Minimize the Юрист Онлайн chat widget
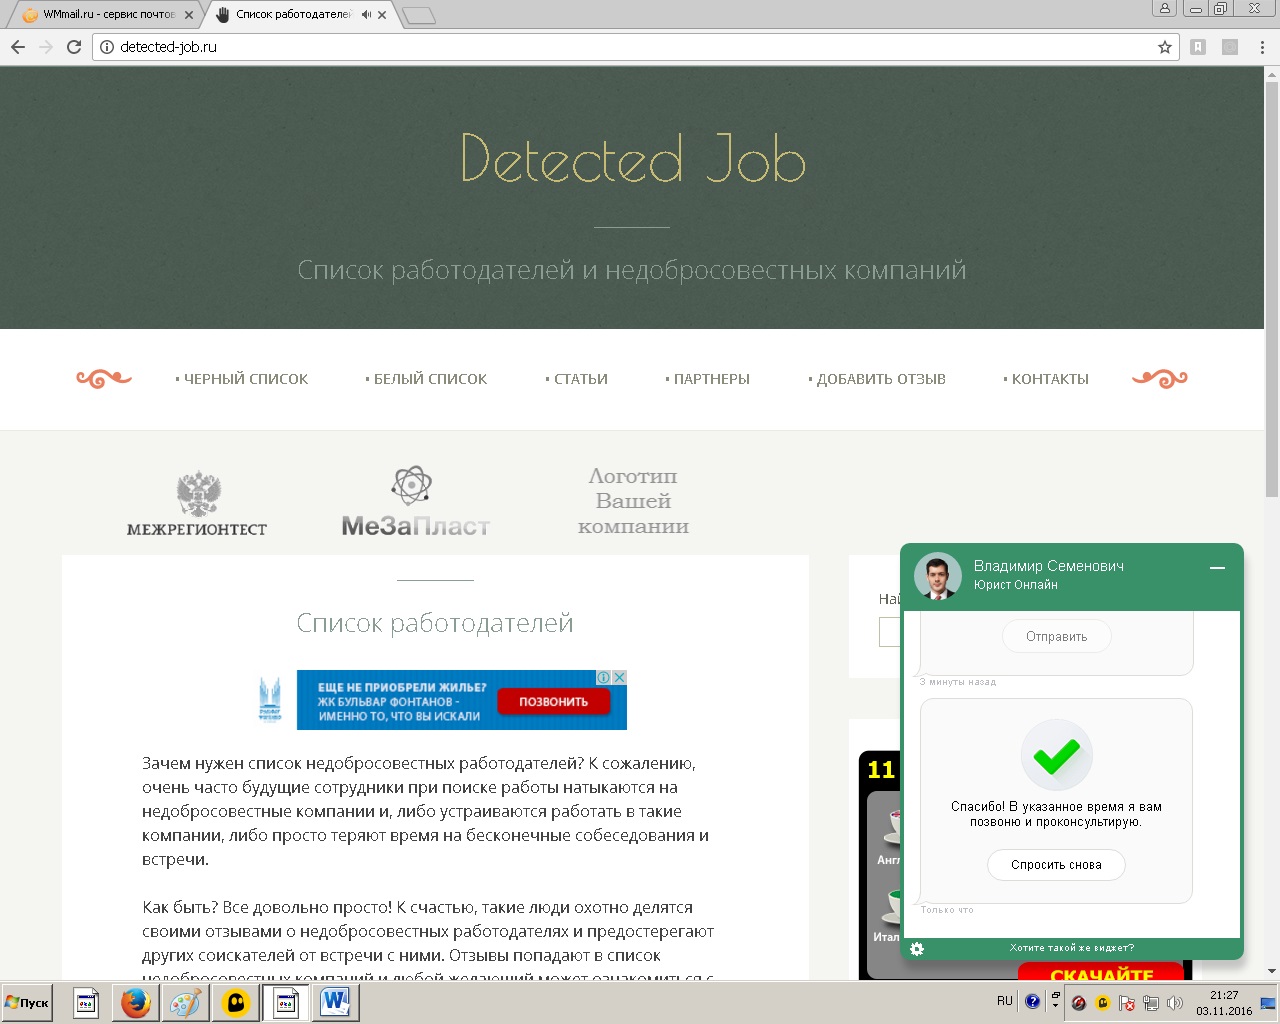 click(x=1217, y=568)
